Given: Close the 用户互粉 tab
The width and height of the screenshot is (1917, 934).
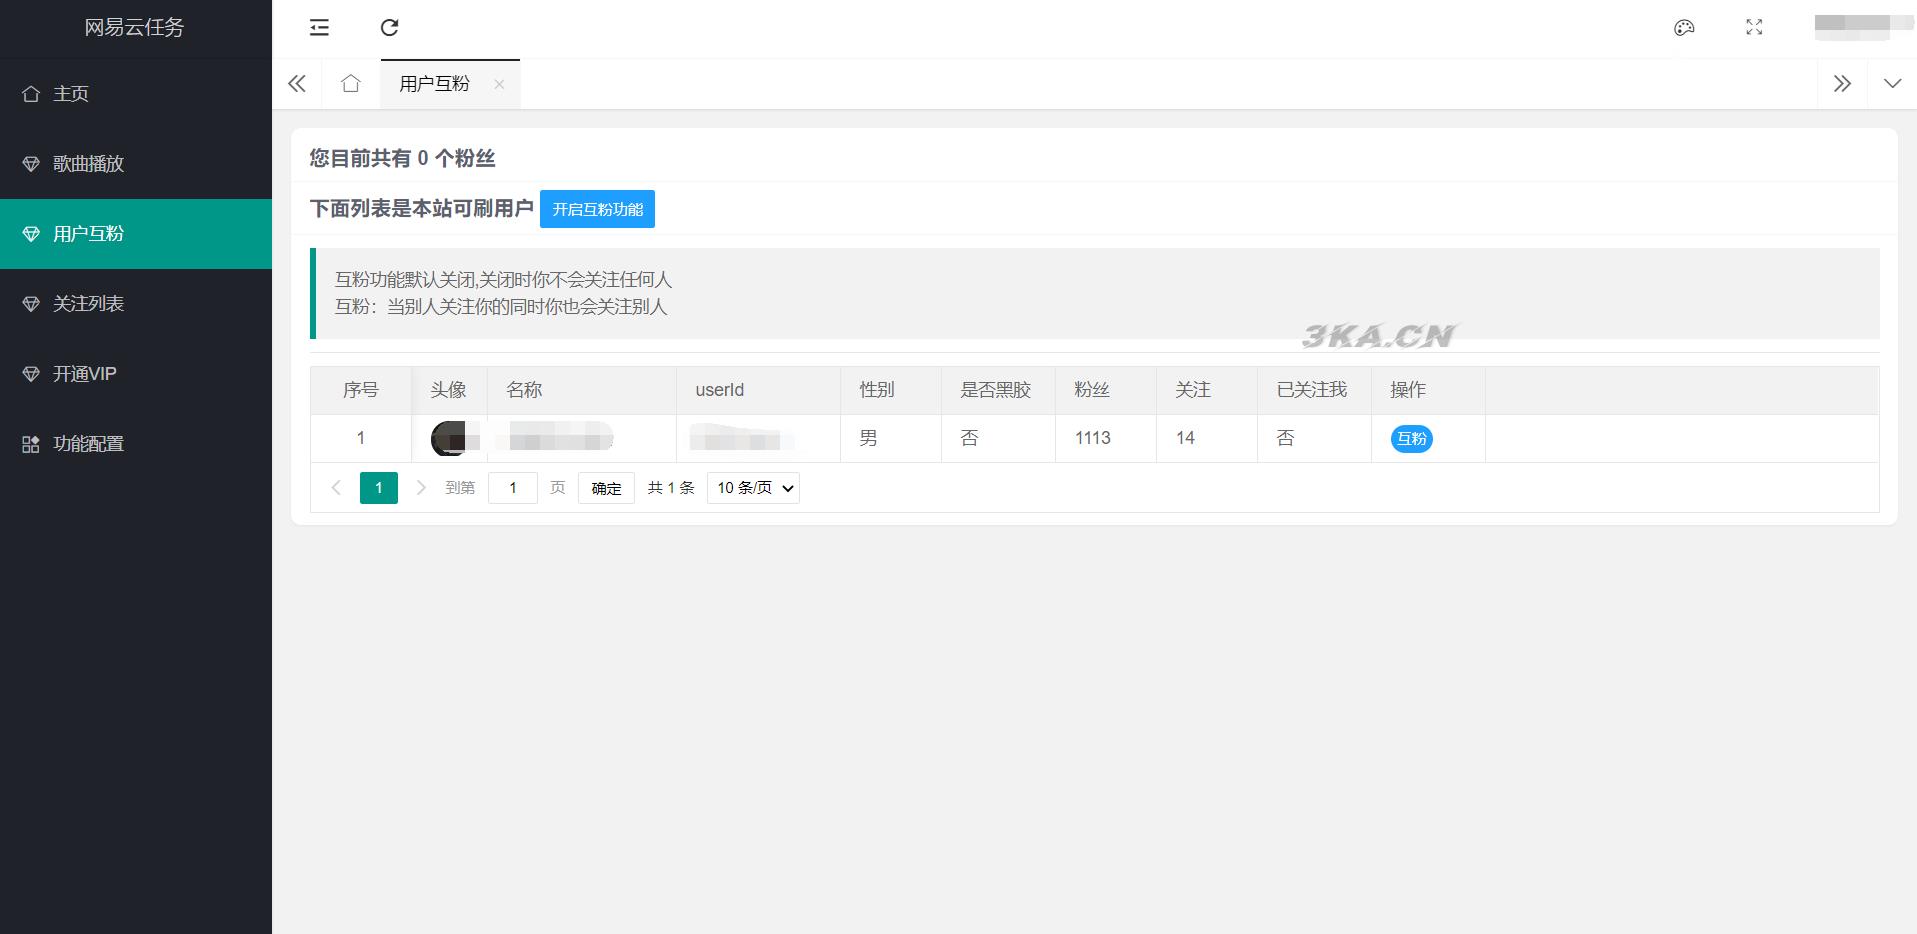Looking at the screenshot, I should pos(499,84).
